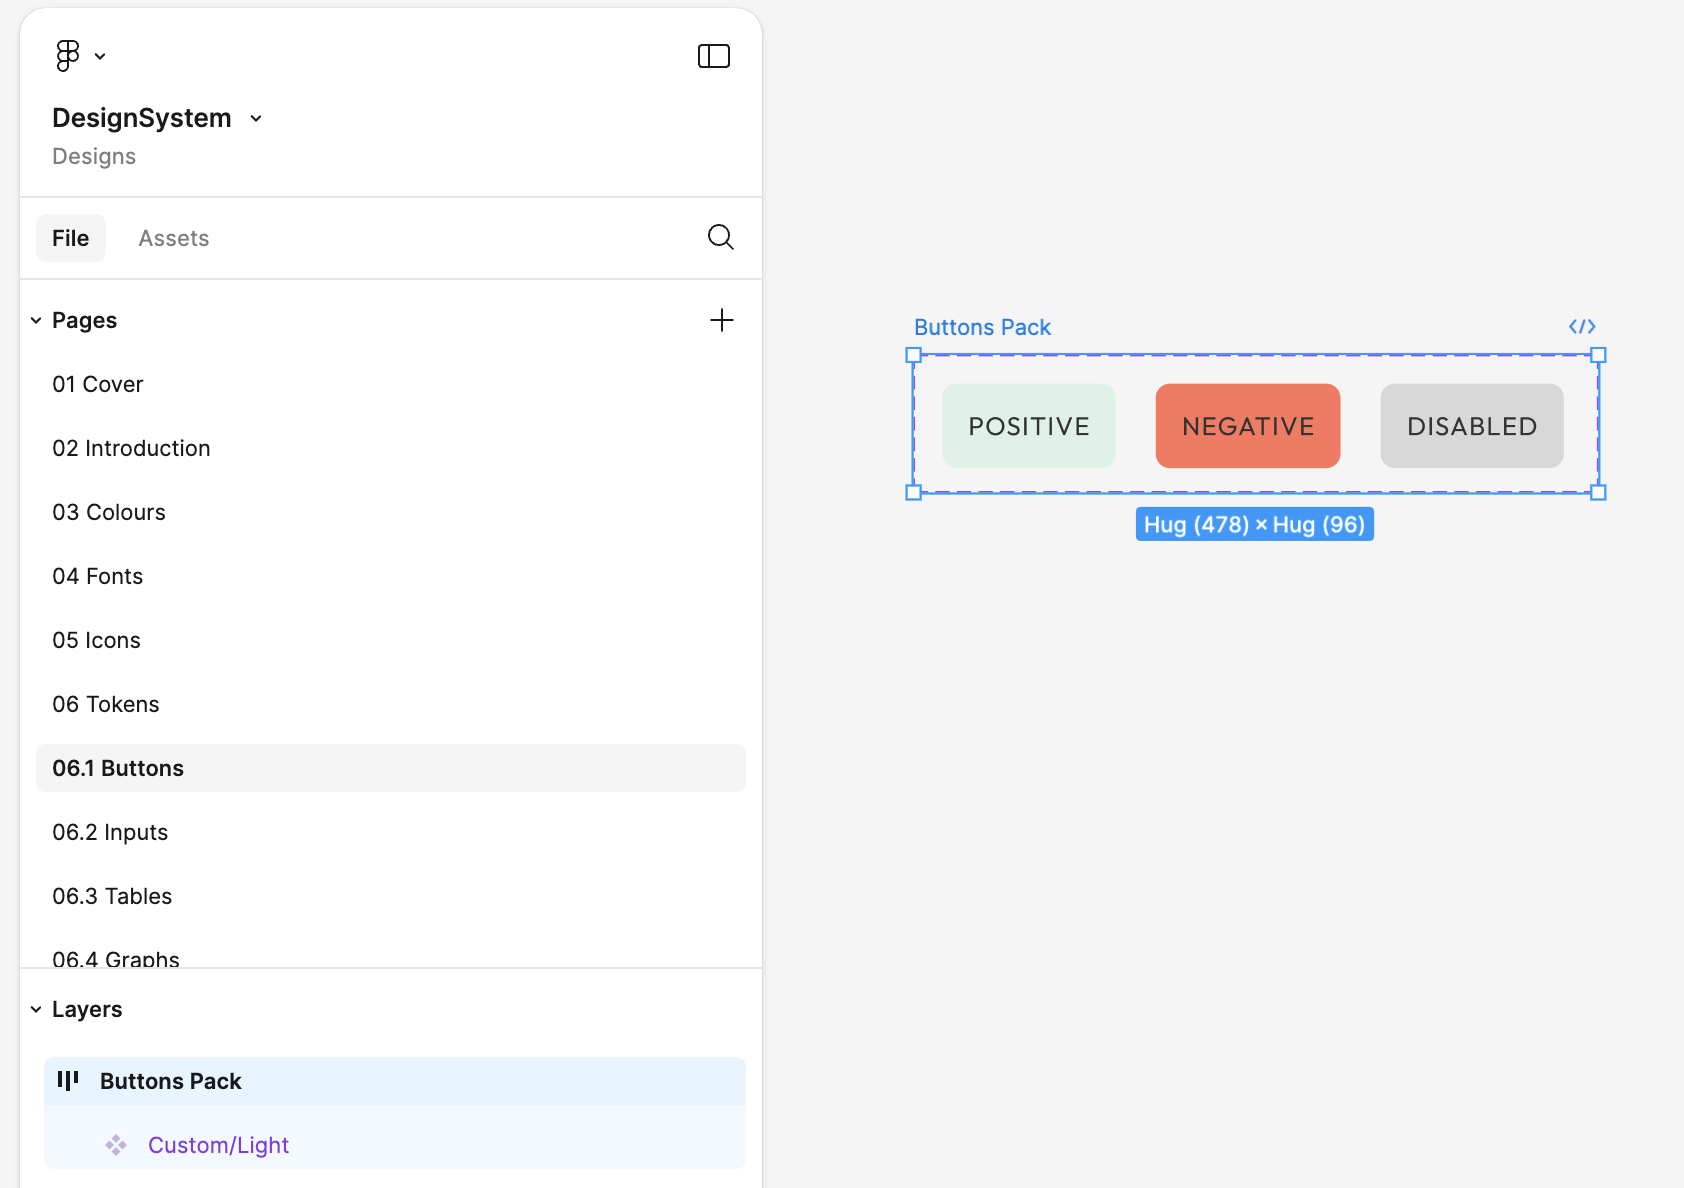This screenshot has height=1188, width=1684.
Task: Open the 03 Colours page
Action: coord(109,512)
